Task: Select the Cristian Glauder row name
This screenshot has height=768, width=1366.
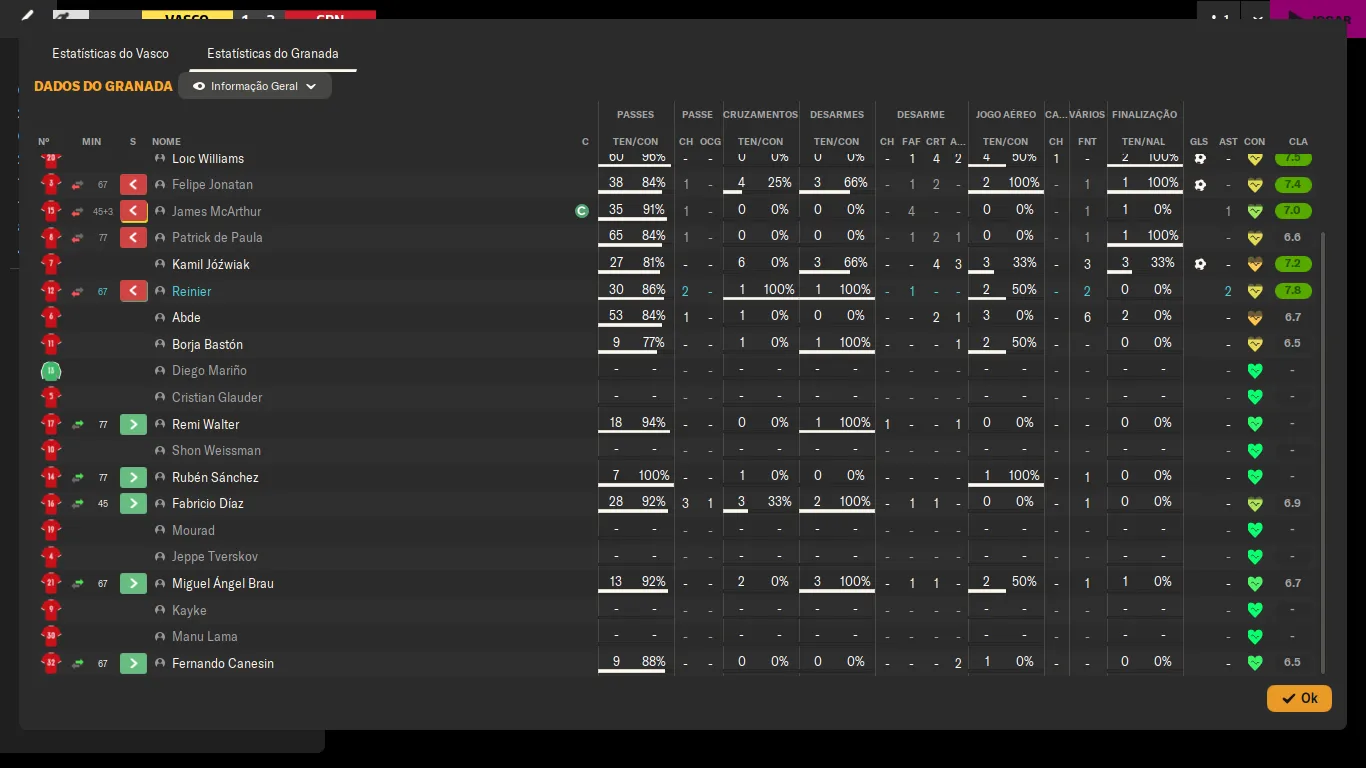Action: [x=217, y=397]
